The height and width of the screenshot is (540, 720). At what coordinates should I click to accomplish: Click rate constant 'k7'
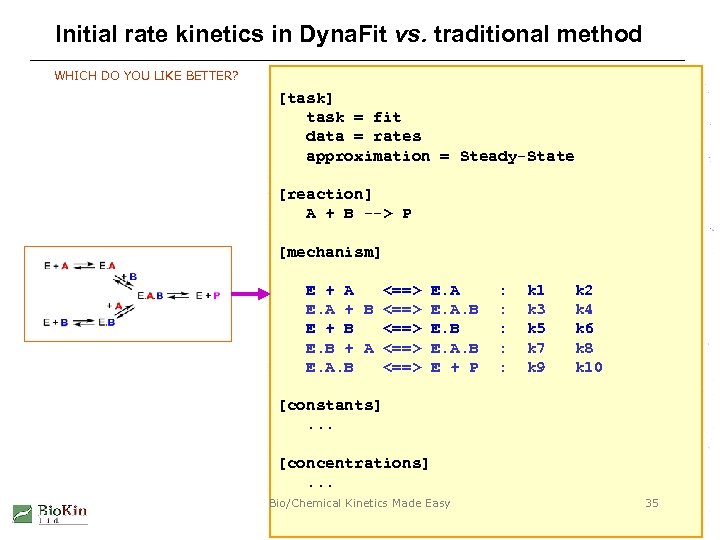(x=536, y=348)
